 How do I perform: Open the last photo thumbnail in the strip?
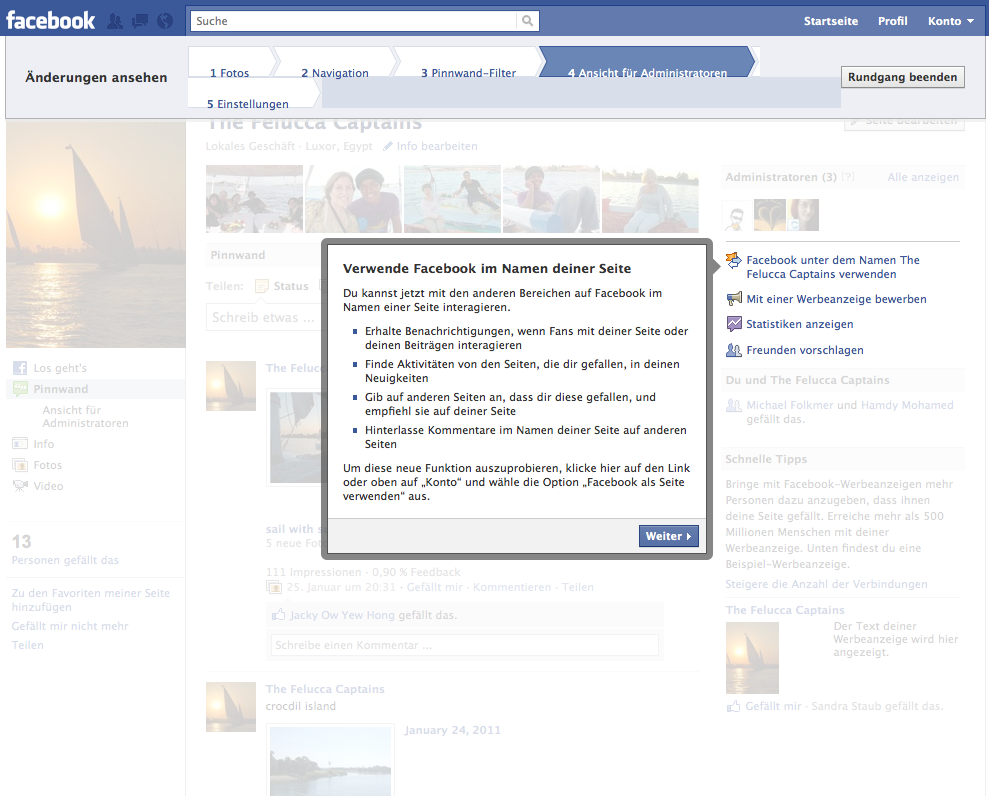650,199
